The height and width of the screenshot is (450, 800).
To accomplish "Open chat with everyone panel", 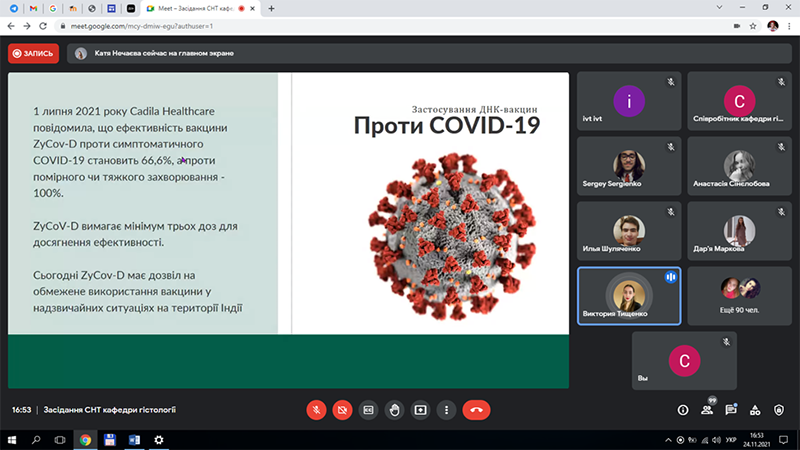I will tap(731, 409).
